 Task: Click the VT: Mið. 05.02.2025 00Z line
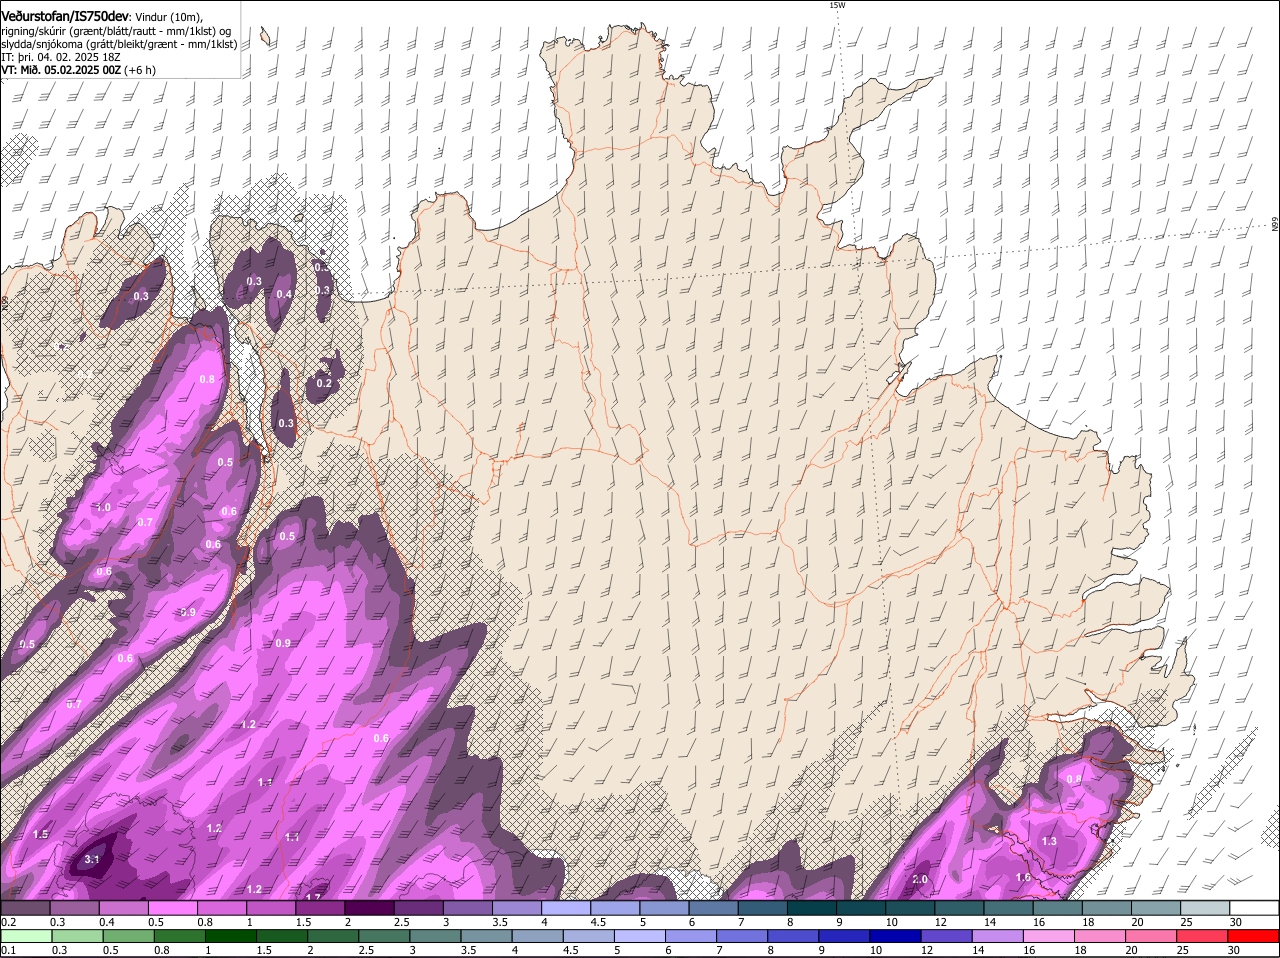tap(78, 70)
